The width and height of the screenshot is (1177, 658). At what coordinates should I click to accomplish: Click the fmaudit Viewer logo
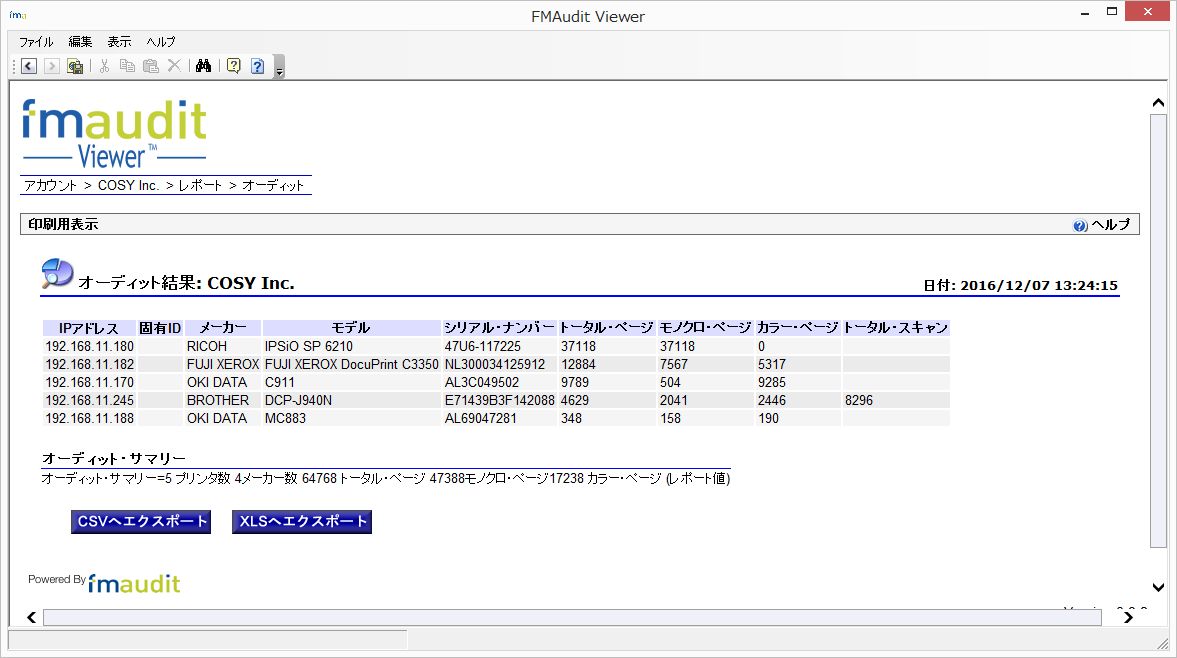(114, 134)
